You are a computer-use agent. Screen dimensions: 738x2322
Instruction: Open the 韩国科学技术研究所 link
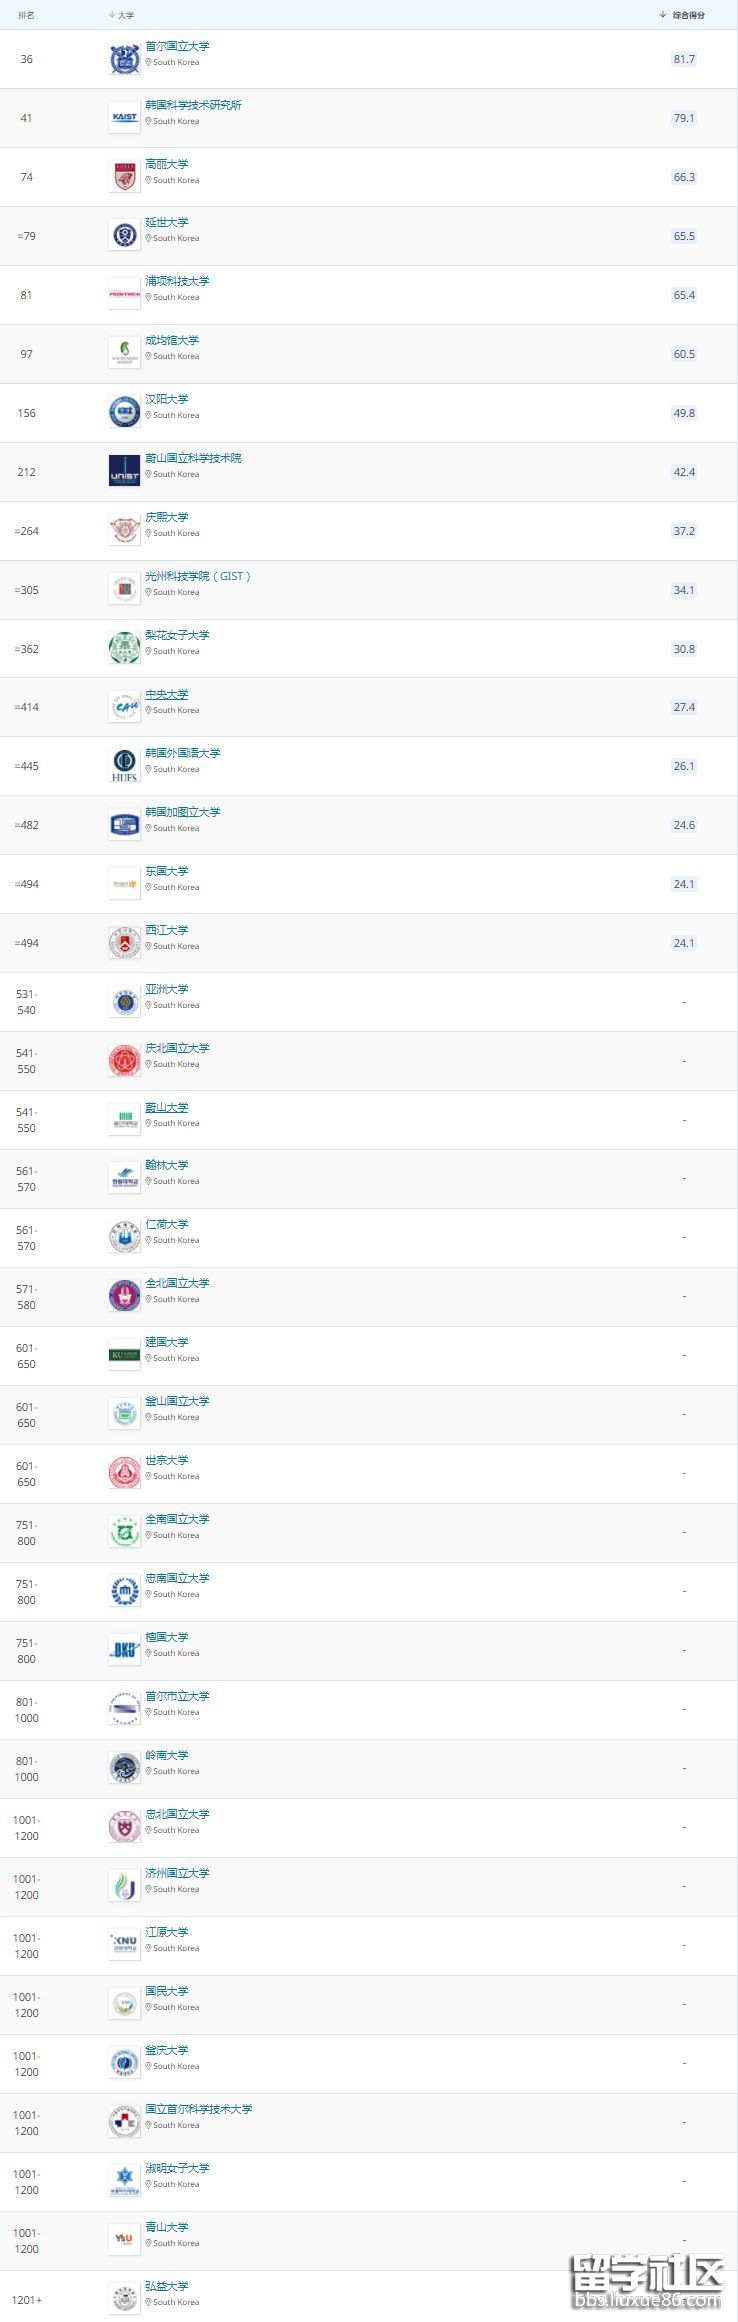coord(193,105)
